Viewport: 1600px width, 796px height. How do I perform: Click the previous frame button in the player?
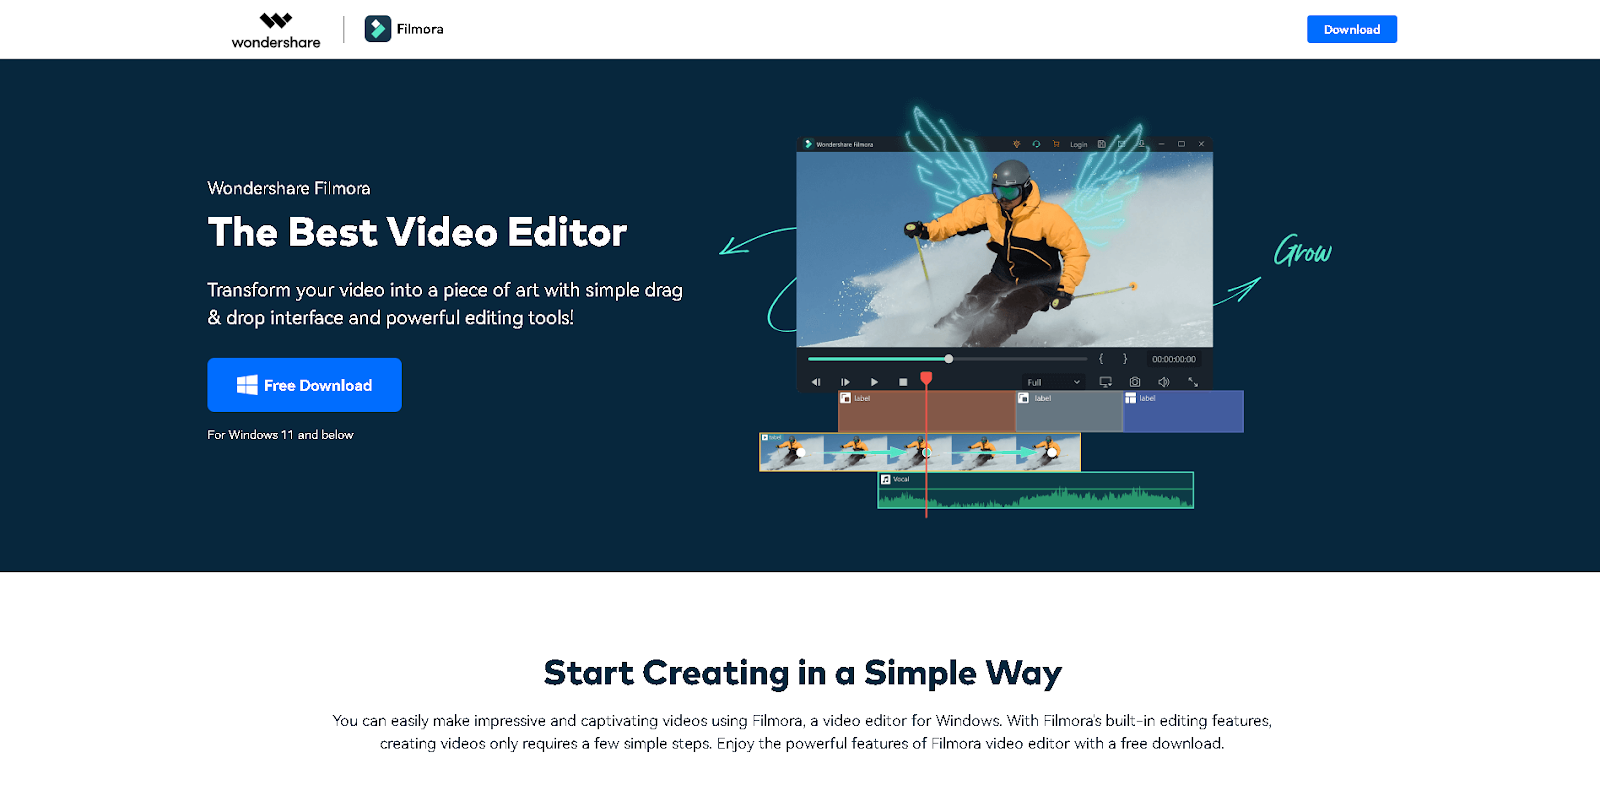click(x=816, y=382)
